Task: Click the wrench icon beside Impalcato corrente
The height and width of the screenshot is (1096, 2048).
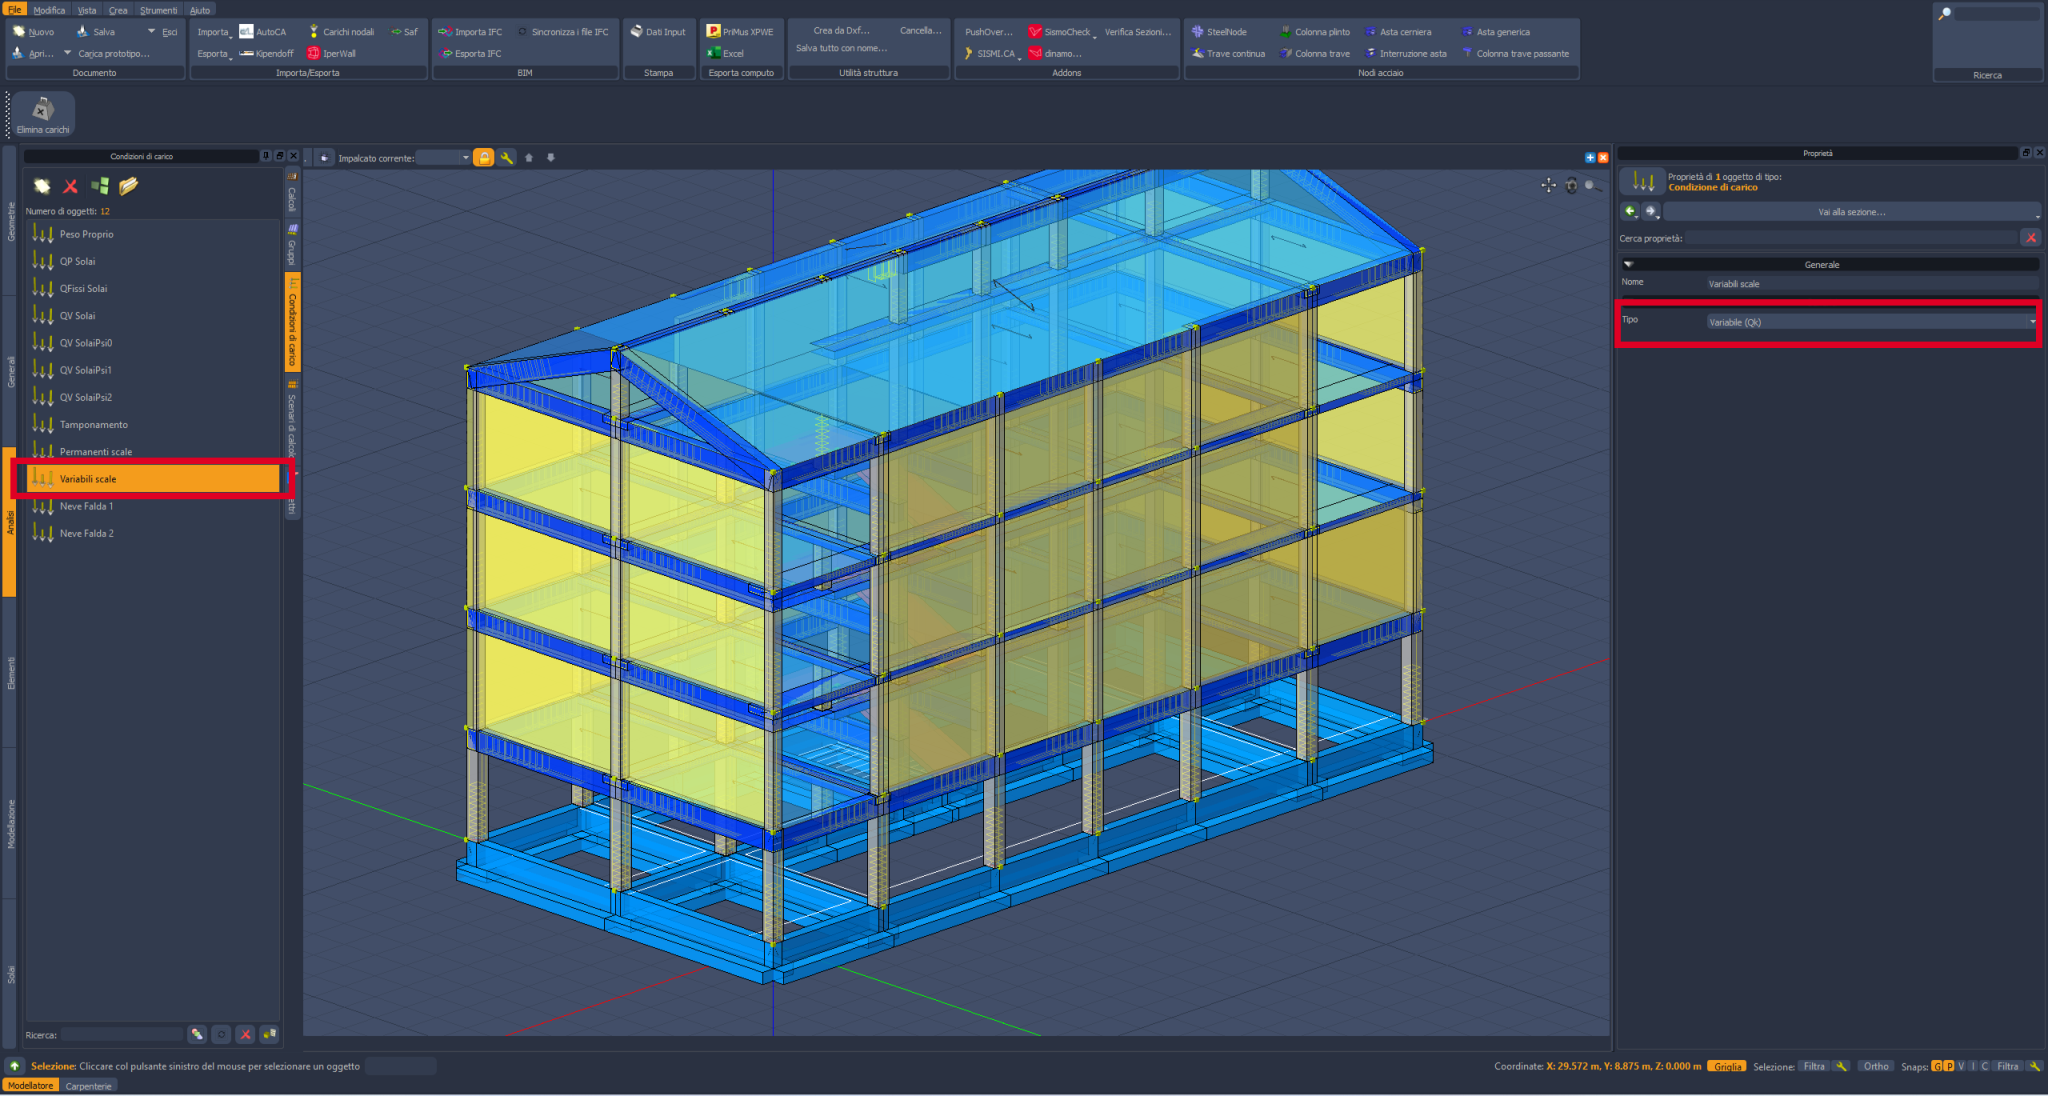Action: pos(507,158)
